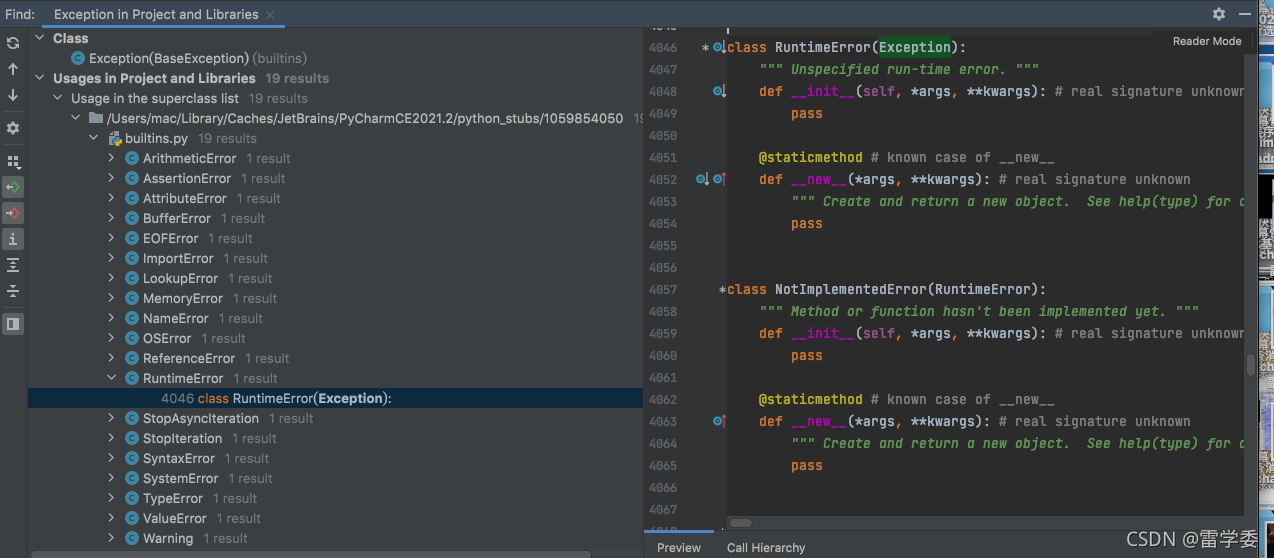Go to previous occurrence with up arrow

[13, 69]
